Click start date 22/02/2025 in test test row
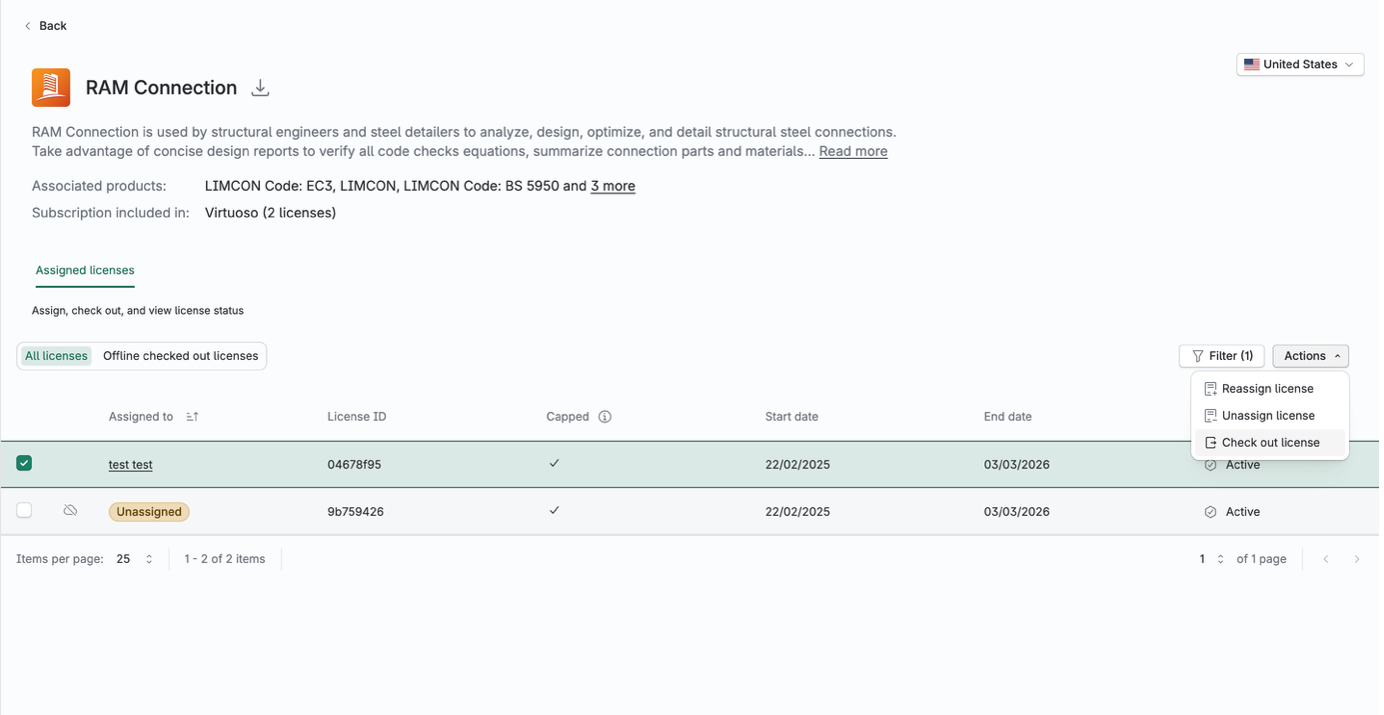The width and height of the screenshot is (1384, 715). tap(798, 465)
